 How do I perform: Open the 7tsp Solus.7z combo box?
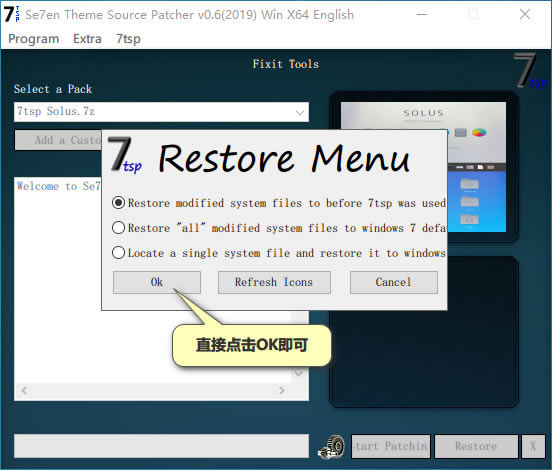pos(161,112)
